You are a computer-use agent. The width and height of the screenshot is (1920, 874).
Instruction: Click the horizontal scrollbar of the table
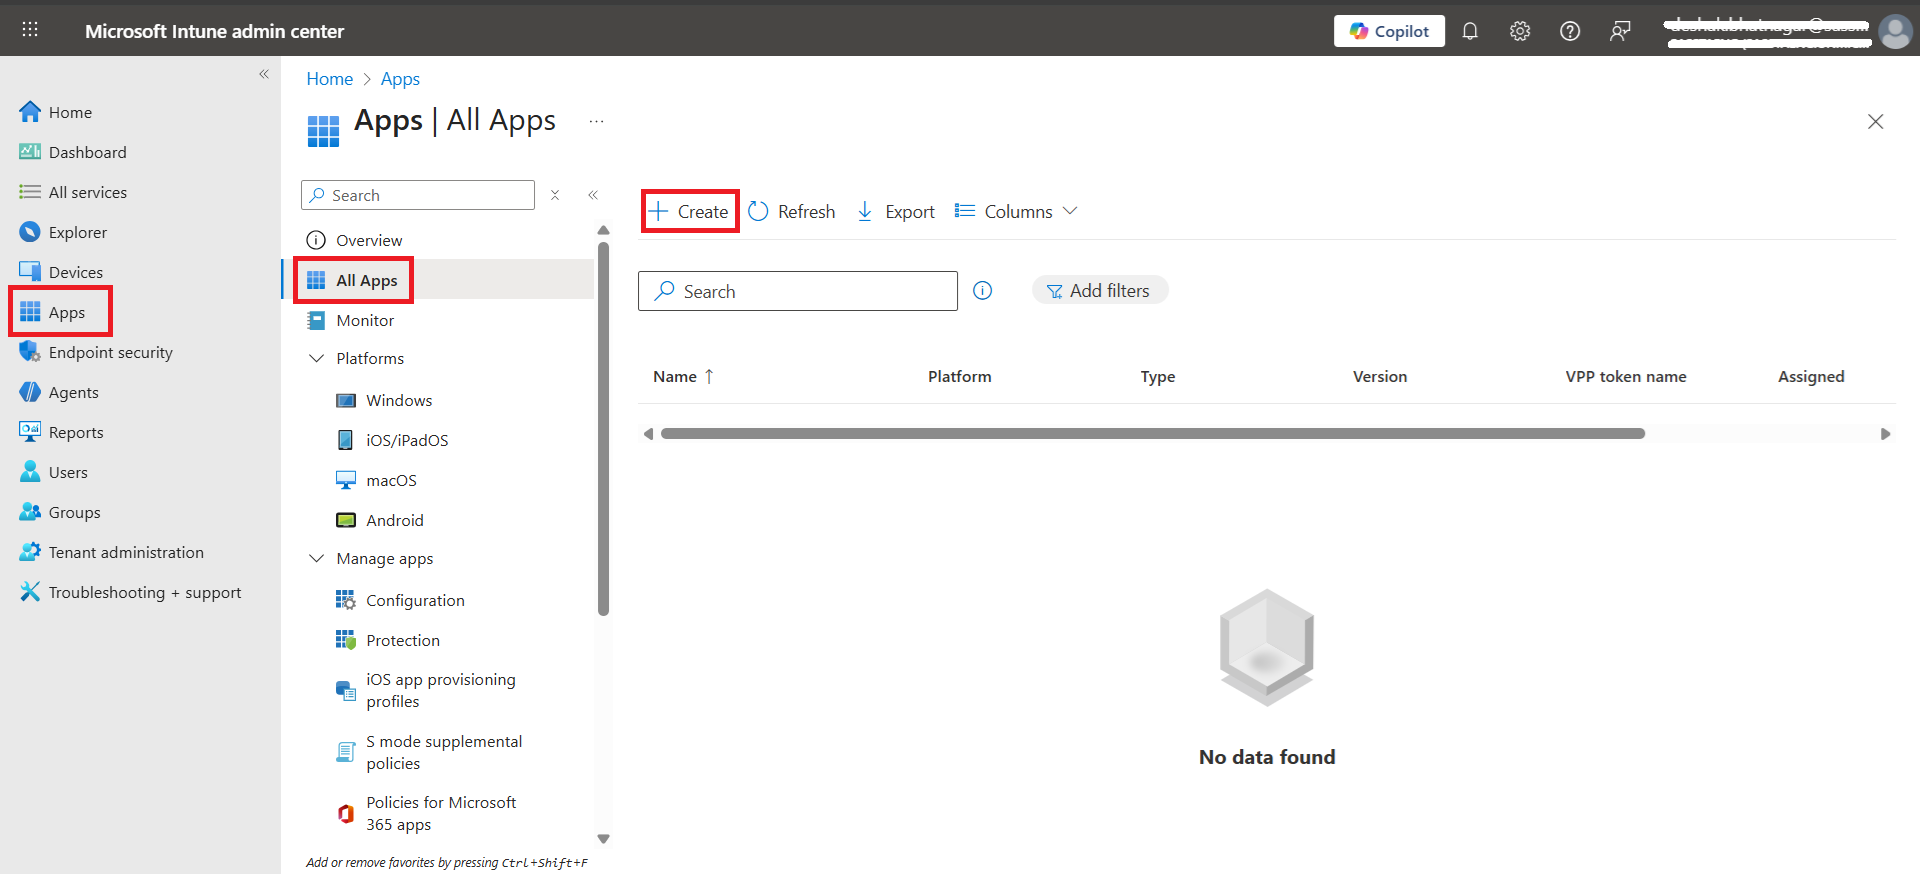(x=1152, y=434)
